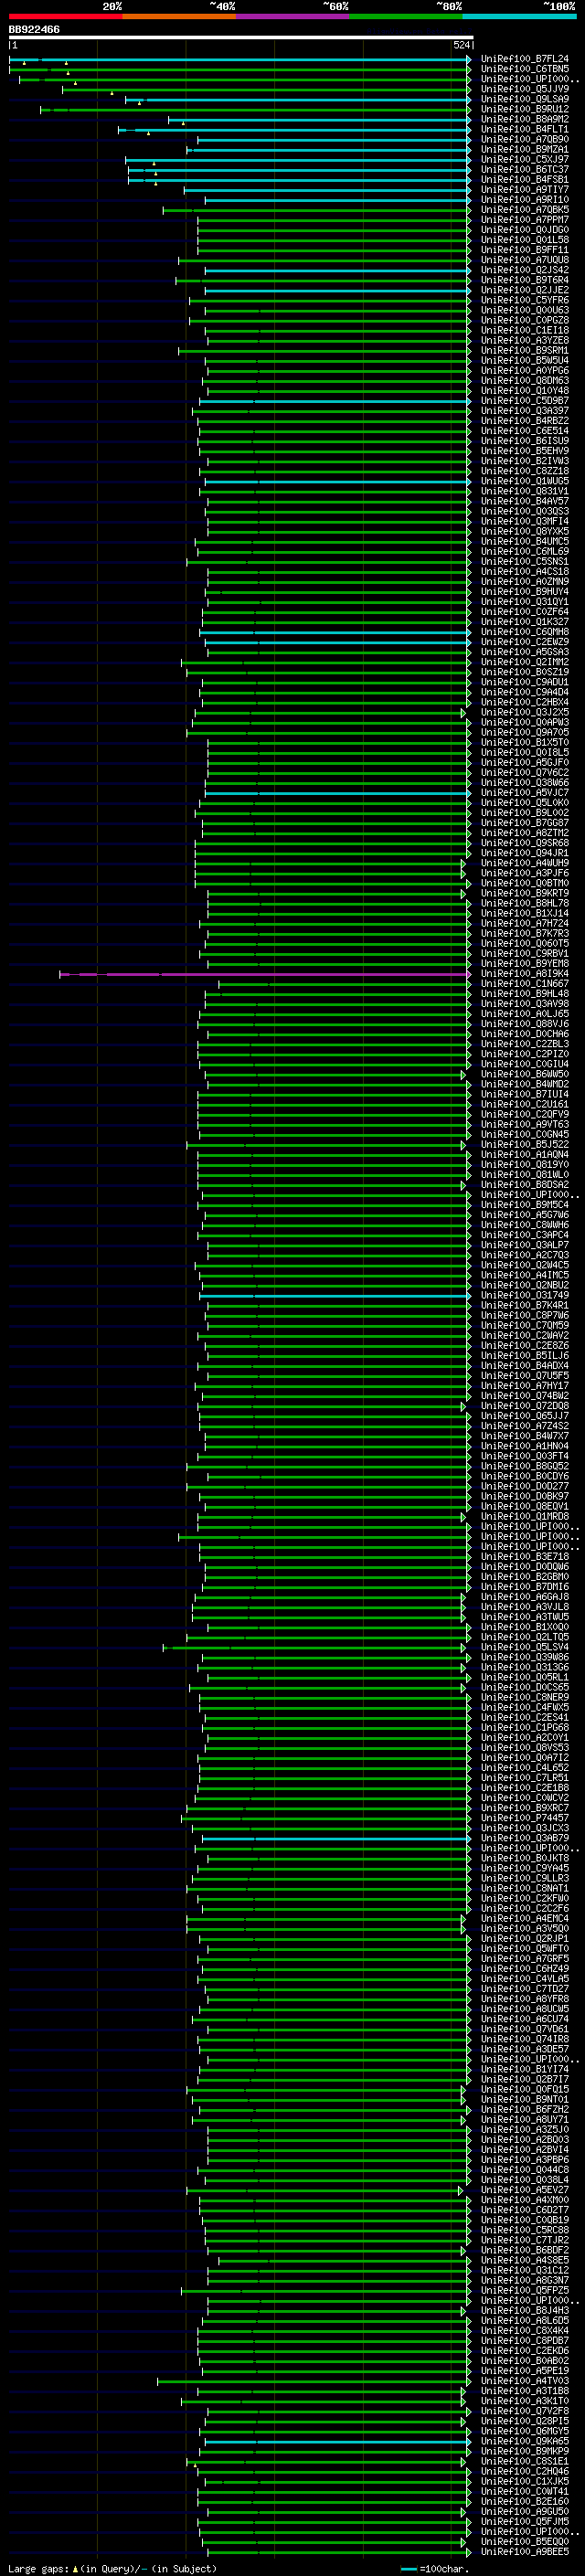The width and height of the screenshot is (585, 2576).
Task: Select the UniRef100_B9T6R4 label
Action: 524,281
